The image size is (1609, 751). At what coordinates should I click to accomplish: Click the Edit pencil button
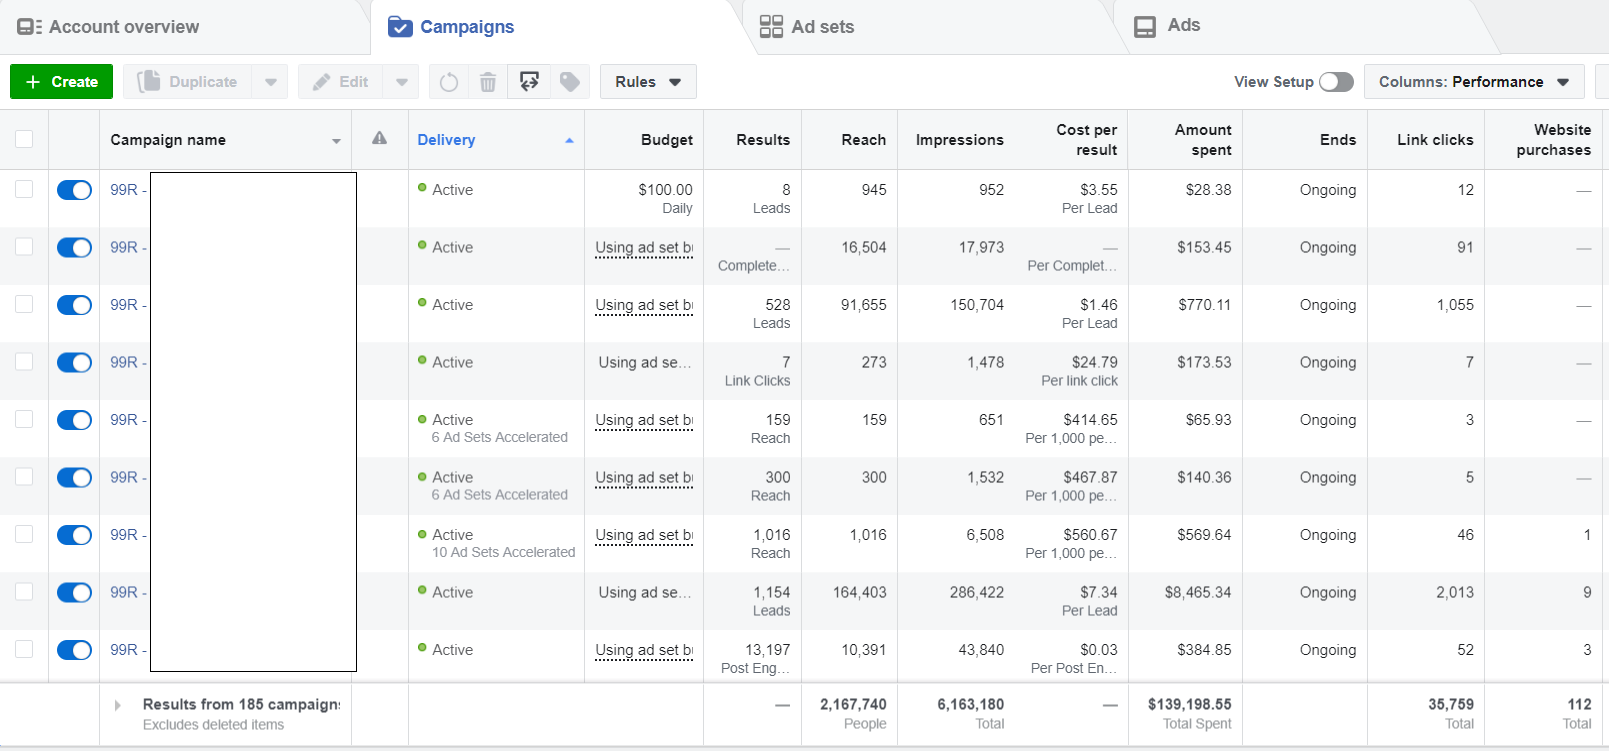coord(340,82)
